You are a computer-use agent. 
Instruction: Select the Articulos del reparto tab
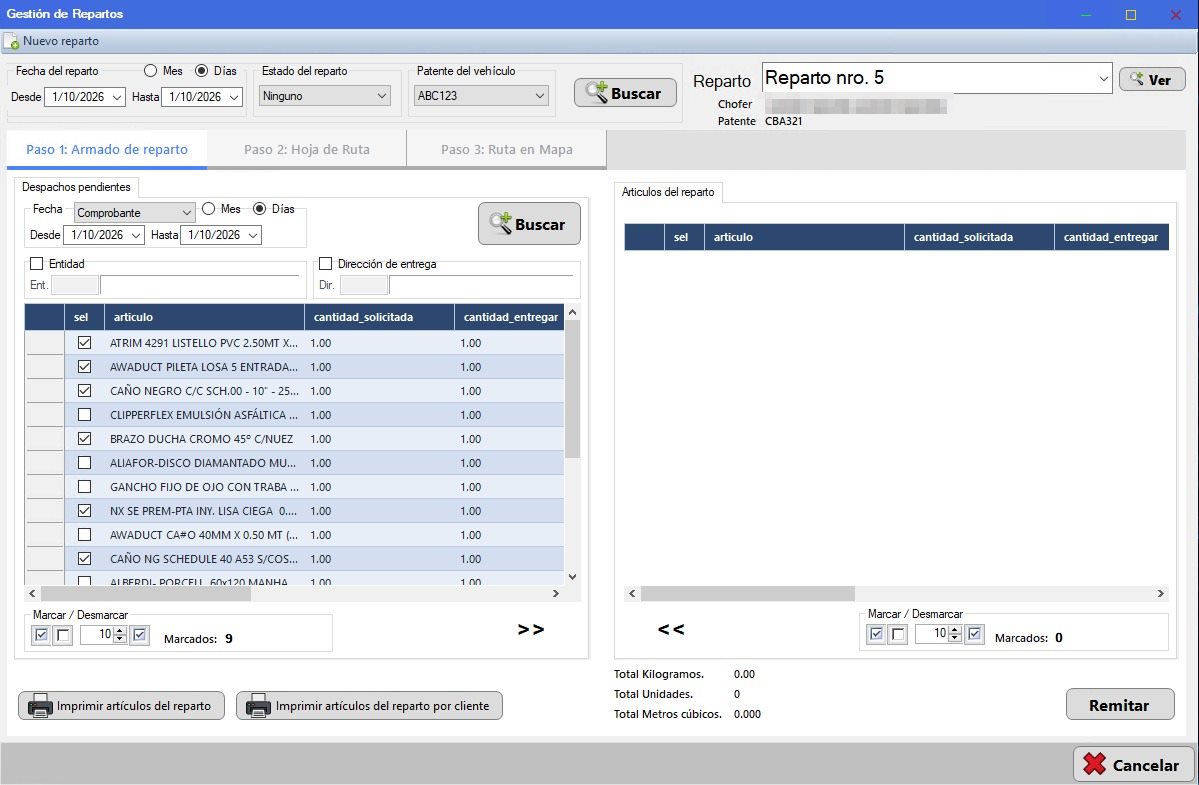(668, 192)
